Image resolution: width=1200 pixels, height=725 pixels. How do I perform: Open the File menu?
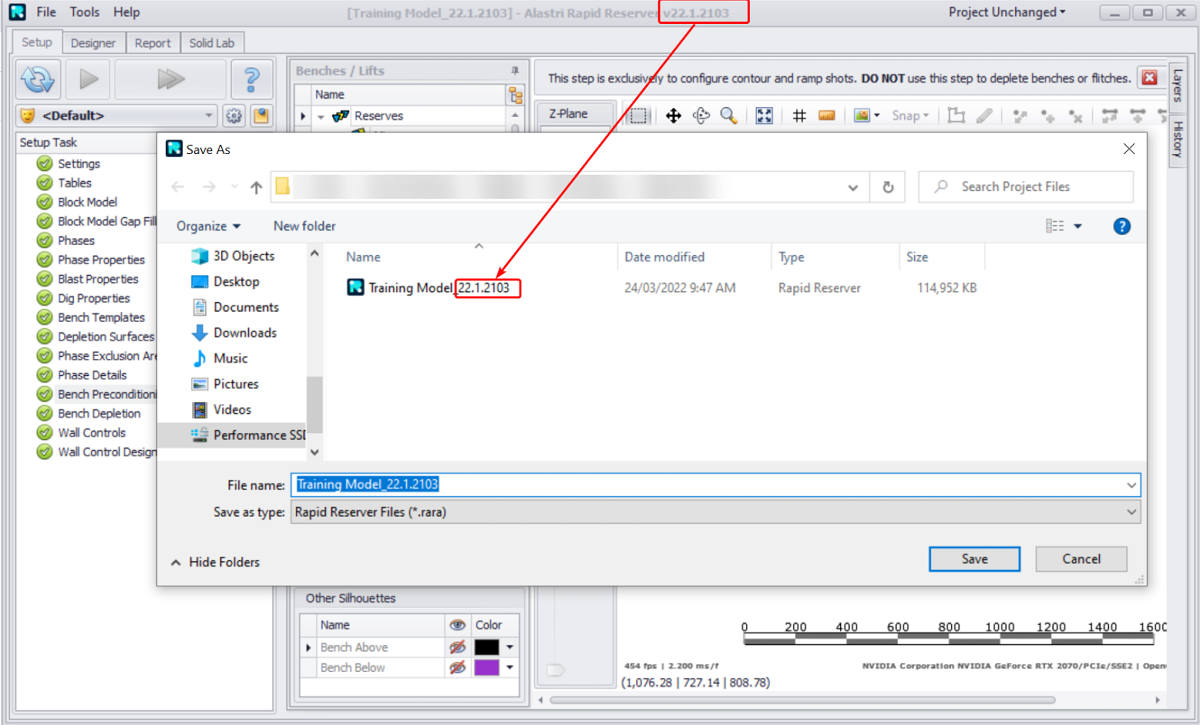coord(47,12)
